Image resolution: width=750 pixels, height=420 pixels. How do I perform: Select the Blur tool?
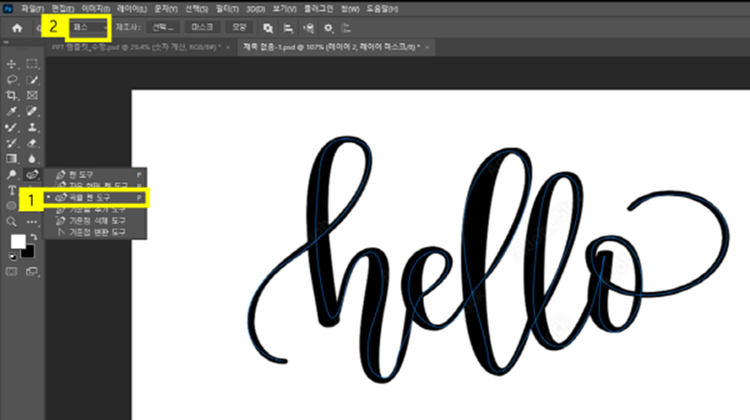(32, 158)
